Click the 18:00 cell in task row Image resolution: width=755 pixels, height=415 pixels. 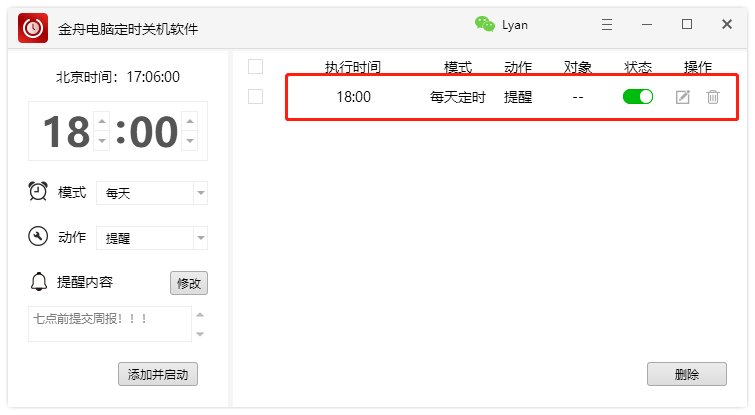point(353,97)
